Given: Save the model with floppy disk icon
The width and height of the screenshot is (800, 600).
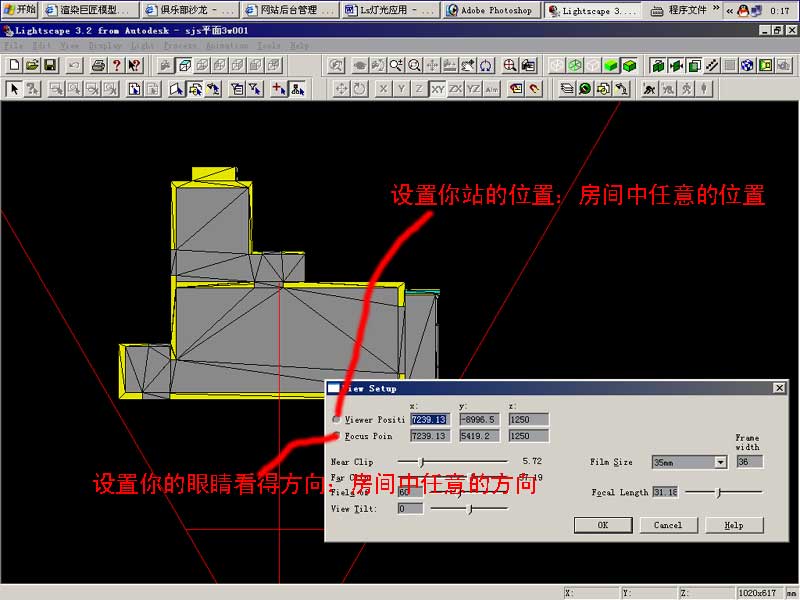Looking at the screenshot, I should 50,65.
